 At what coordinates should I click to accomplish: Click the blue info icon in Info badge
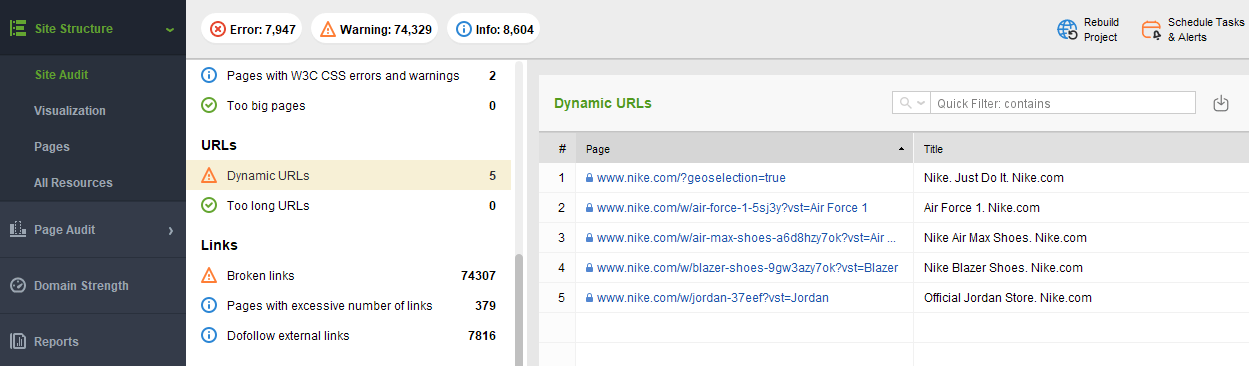pos(463,29)
